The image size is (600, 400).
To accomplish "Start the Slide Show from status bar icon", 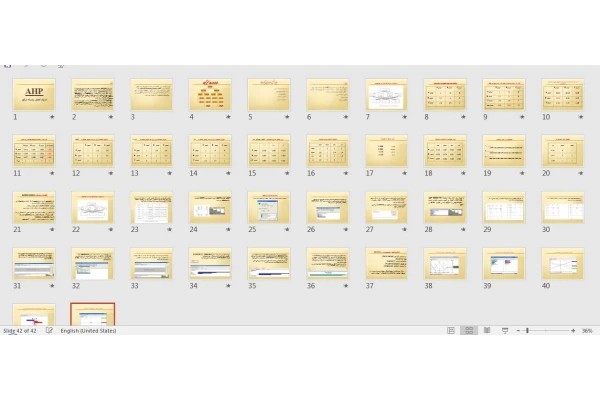I will 505,330.
